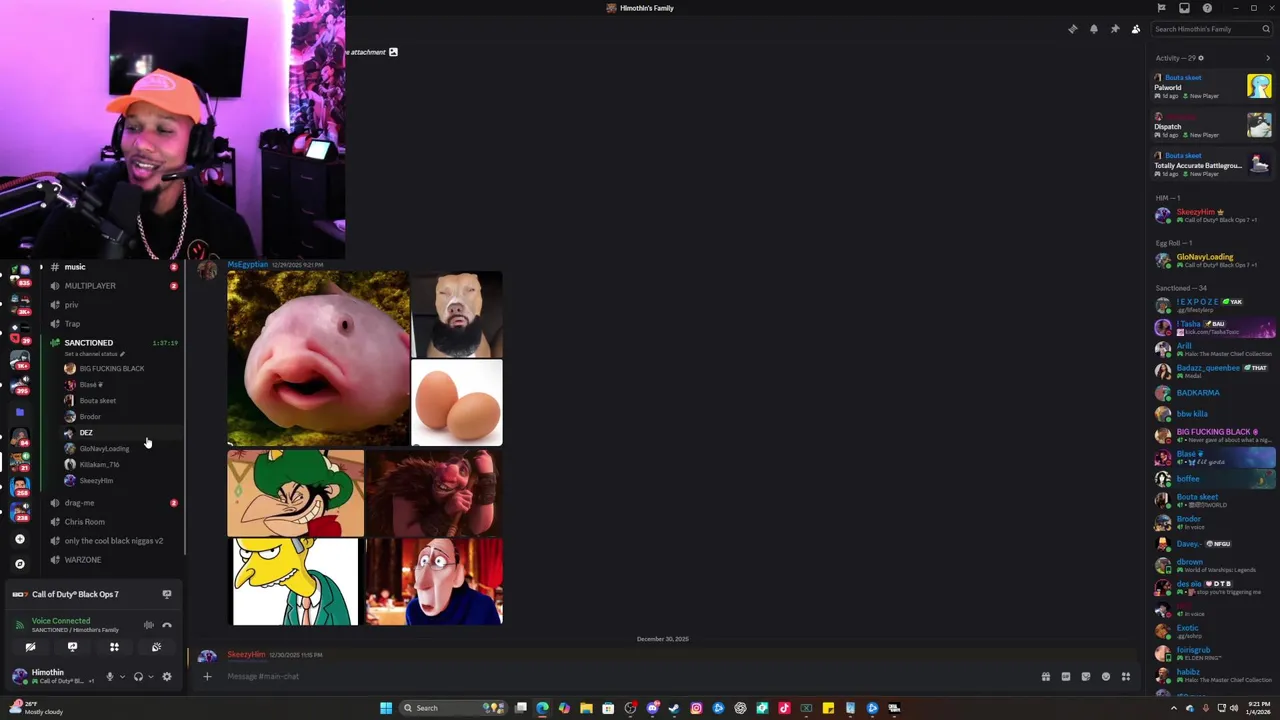This screenshot has height=720, width=1280.
Task: Toggle noise suppression waveform icon
Action: click(149, 625)
